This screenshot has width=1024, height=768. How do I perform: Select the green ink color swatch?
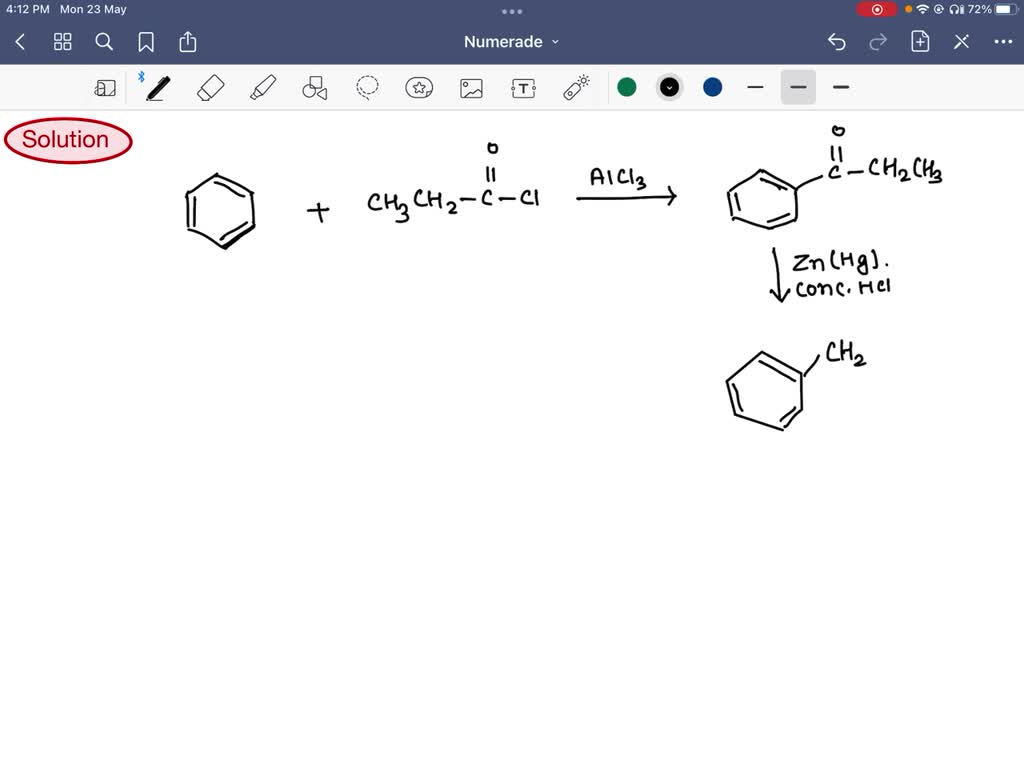tap(627, 87)
